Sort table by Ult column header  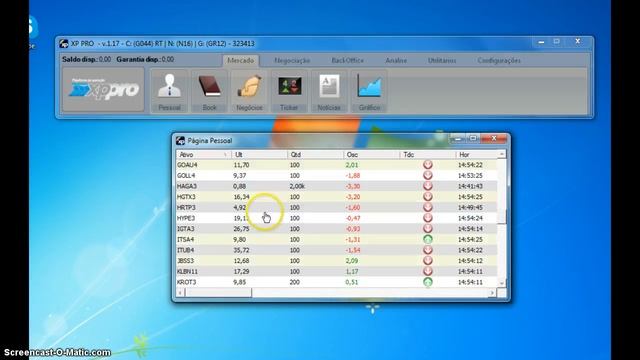[x=260, y=155]
